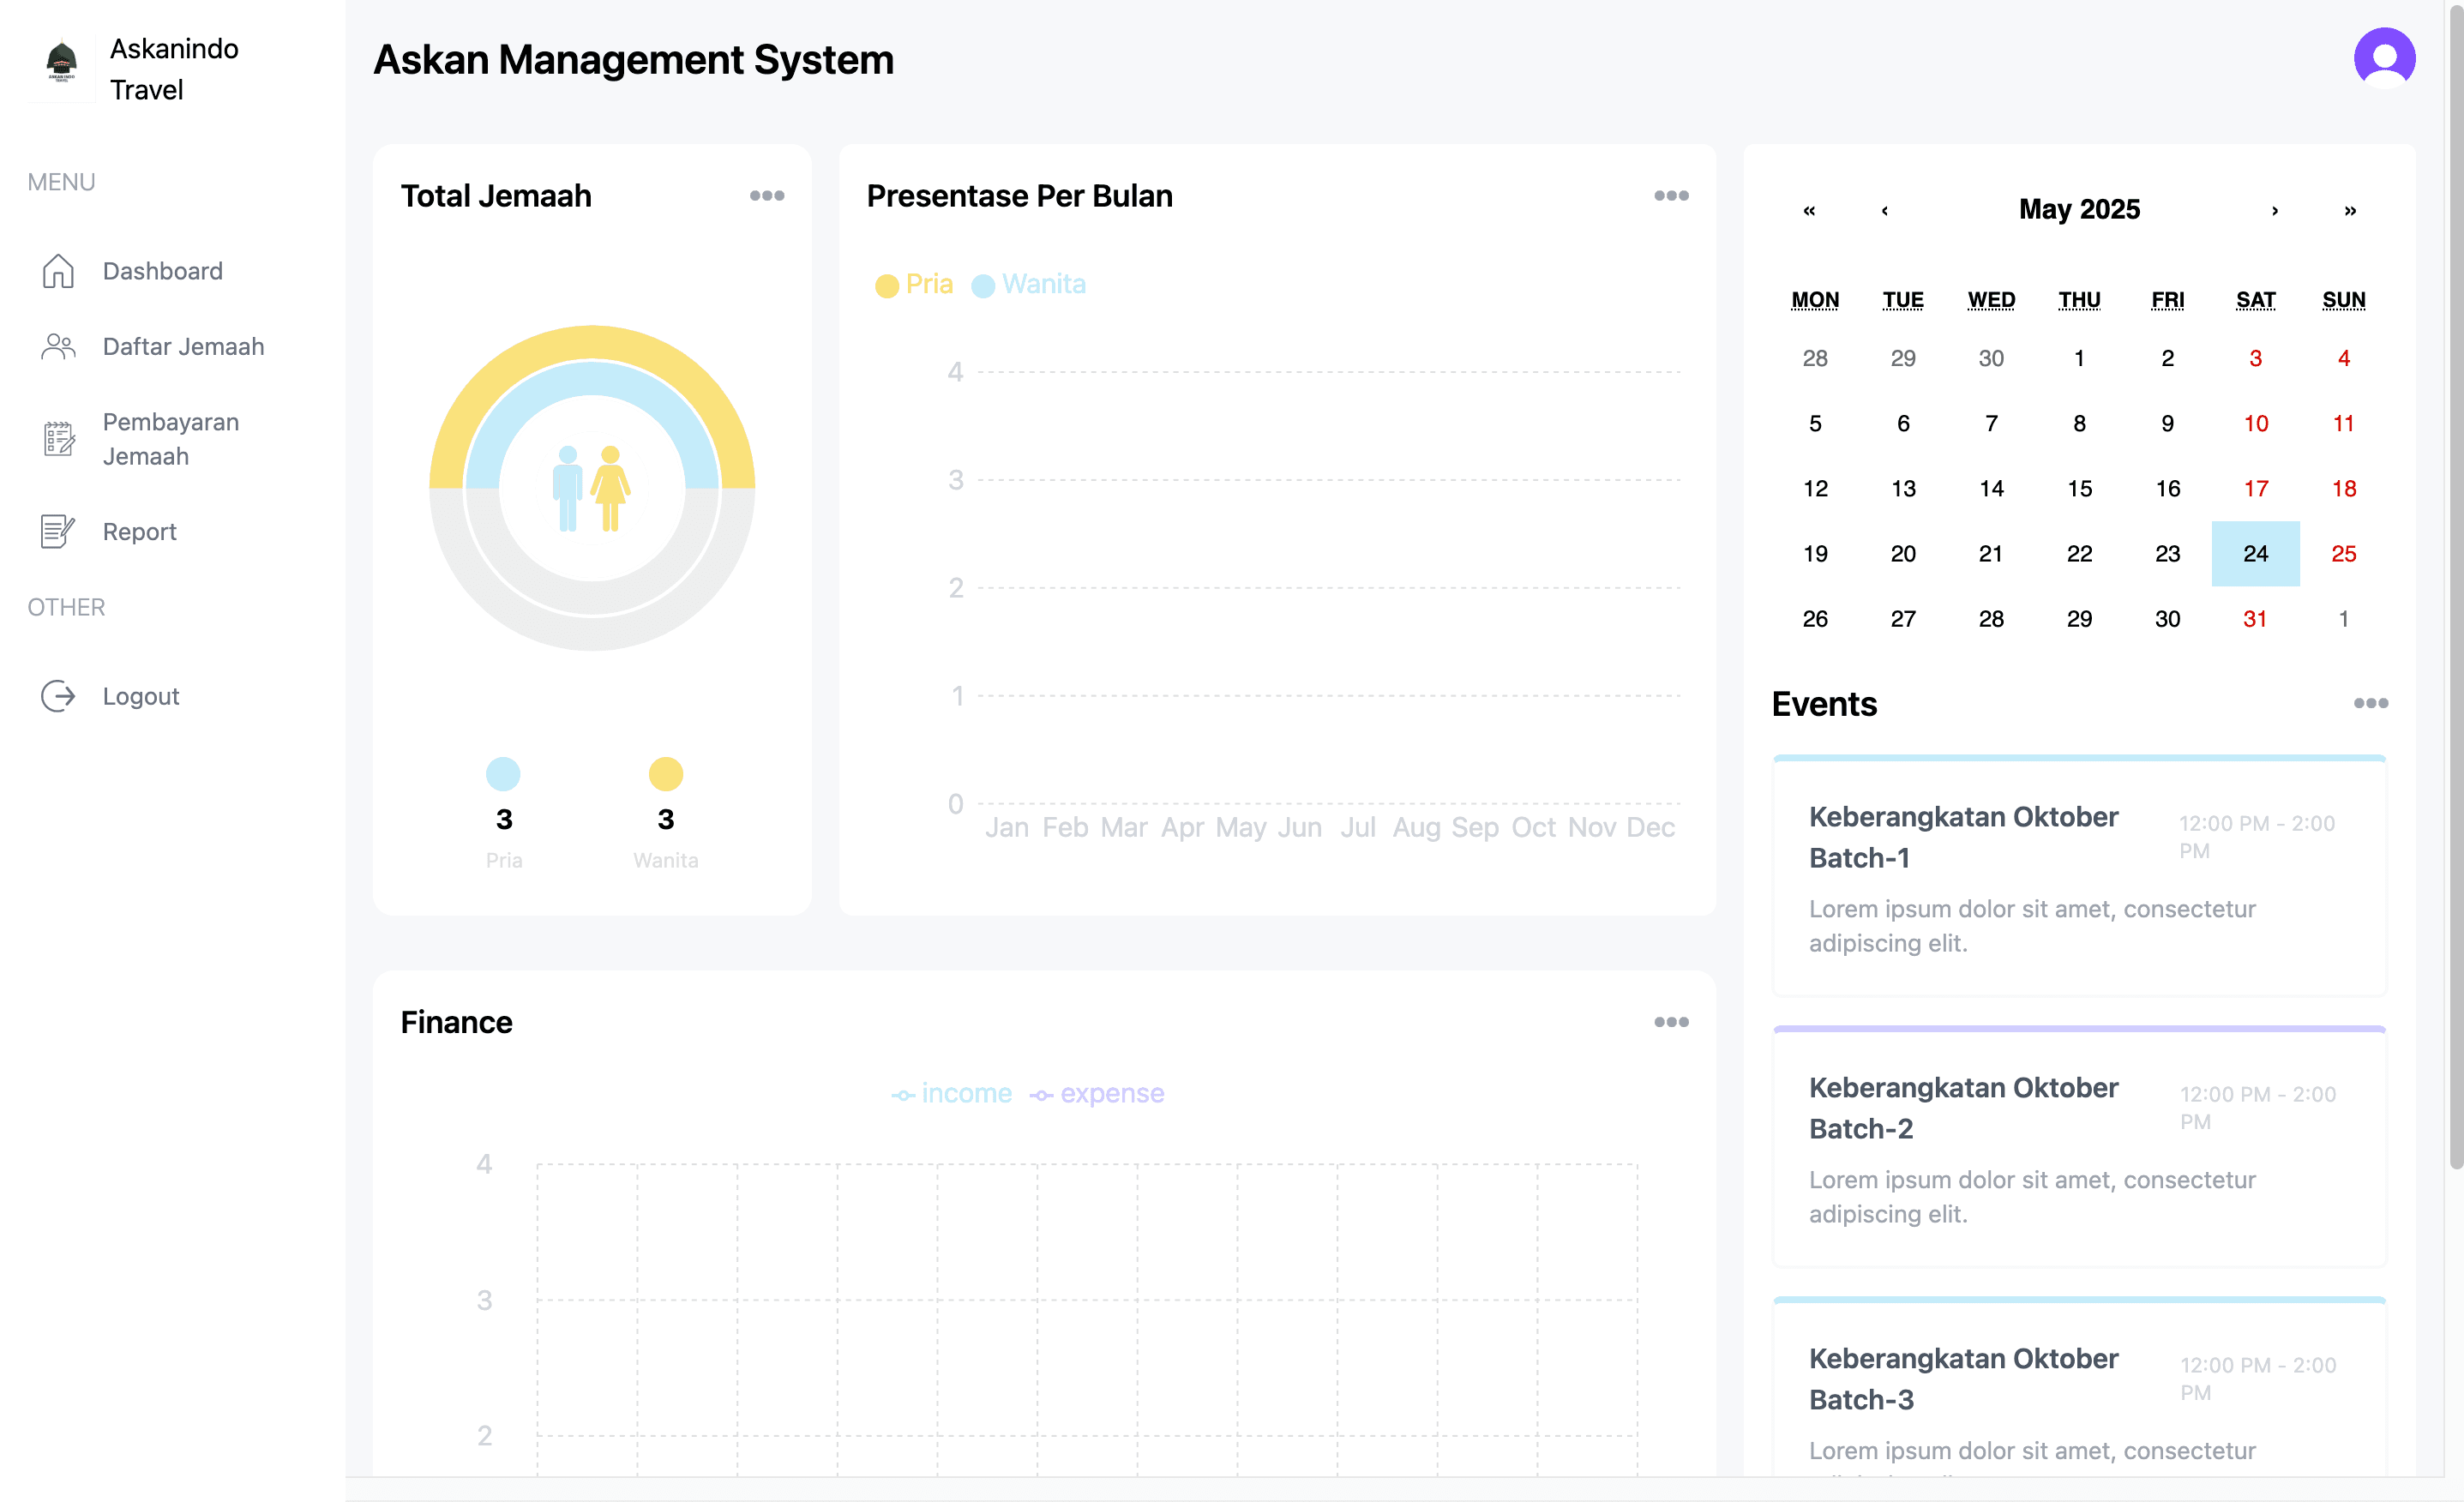Click the Logout arrow icon
This screenshot has height=1502, width=2464.
(58, 696)
